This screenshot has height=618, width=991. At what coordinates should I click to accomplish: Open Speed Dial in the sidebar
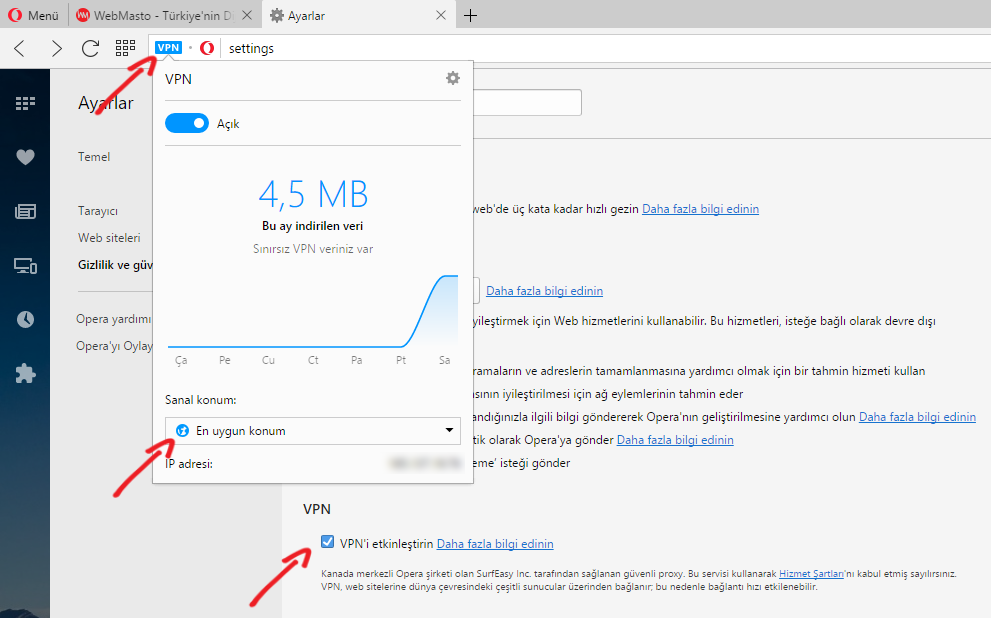click(25, 103)
